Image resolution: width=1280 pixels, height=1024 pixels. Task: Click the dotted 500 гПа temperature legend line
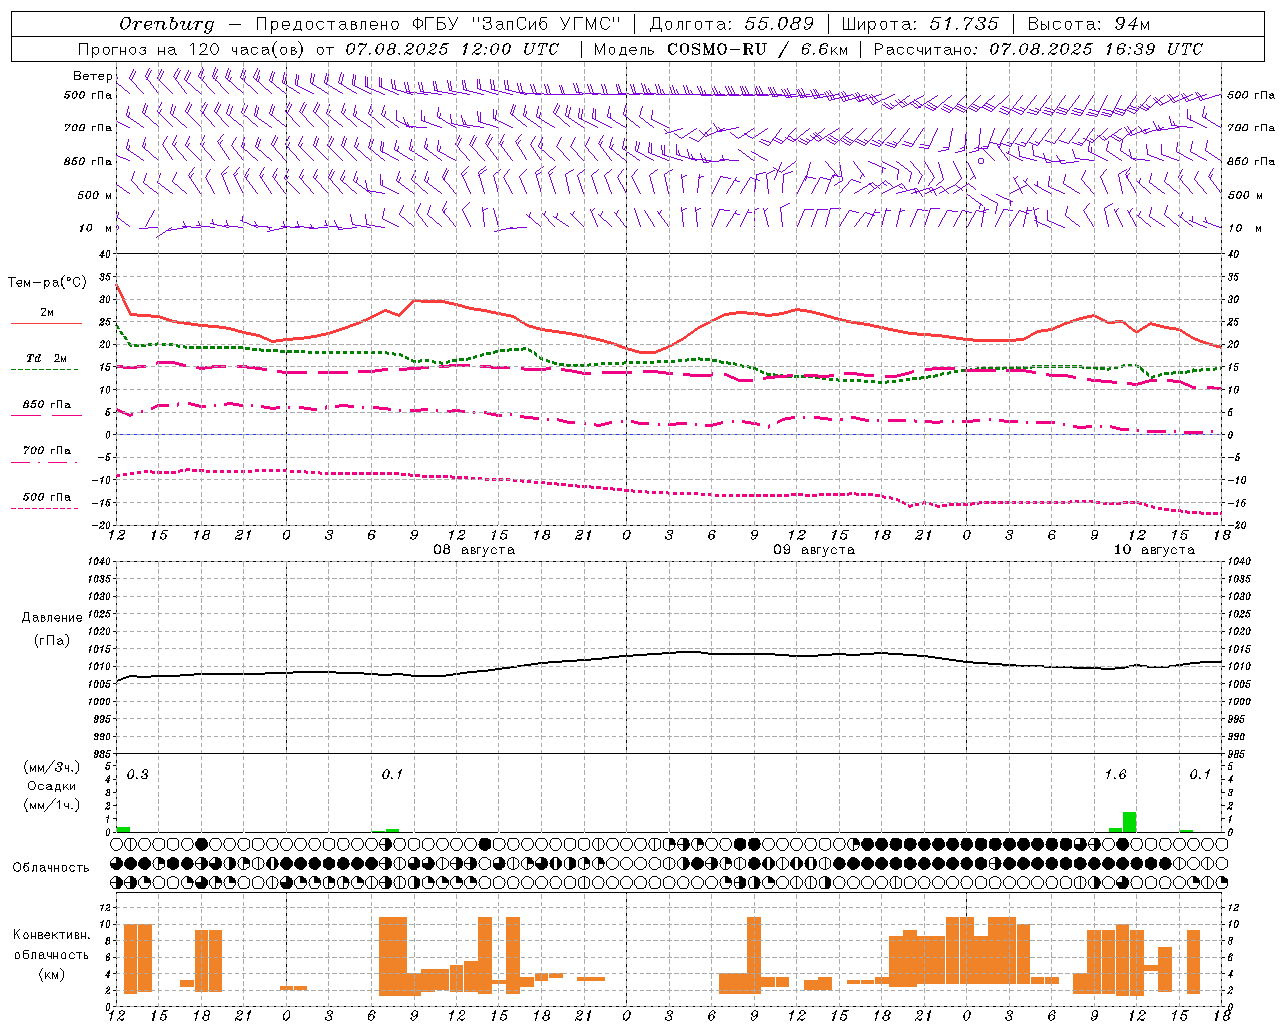click(44, 508)
